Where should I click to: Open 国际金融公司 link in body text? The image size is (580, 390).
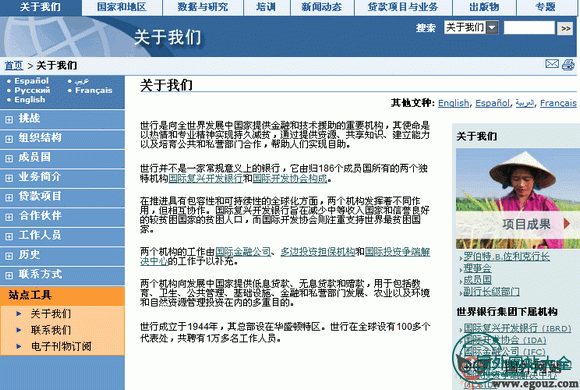coord(243,252)
